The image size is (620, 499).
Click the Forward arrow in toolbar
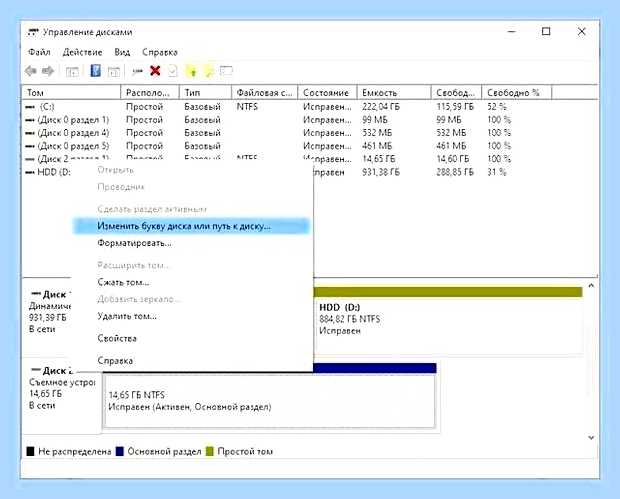pos(48,71)
